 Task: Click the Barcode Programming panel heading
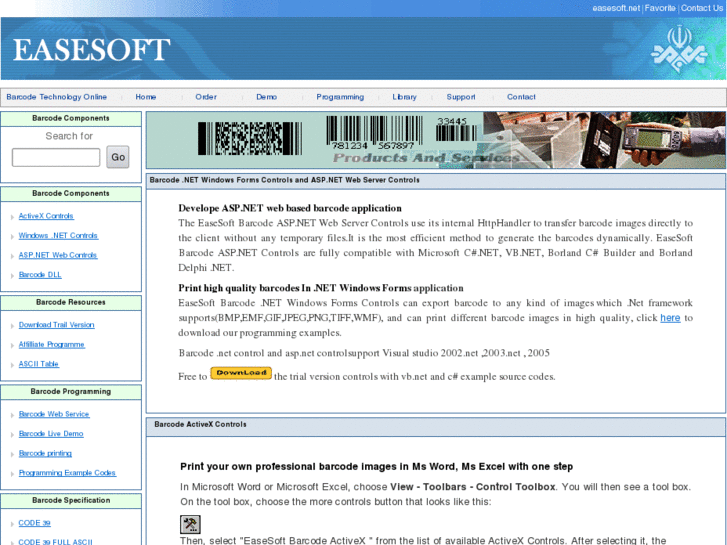(x=71, y=391)
